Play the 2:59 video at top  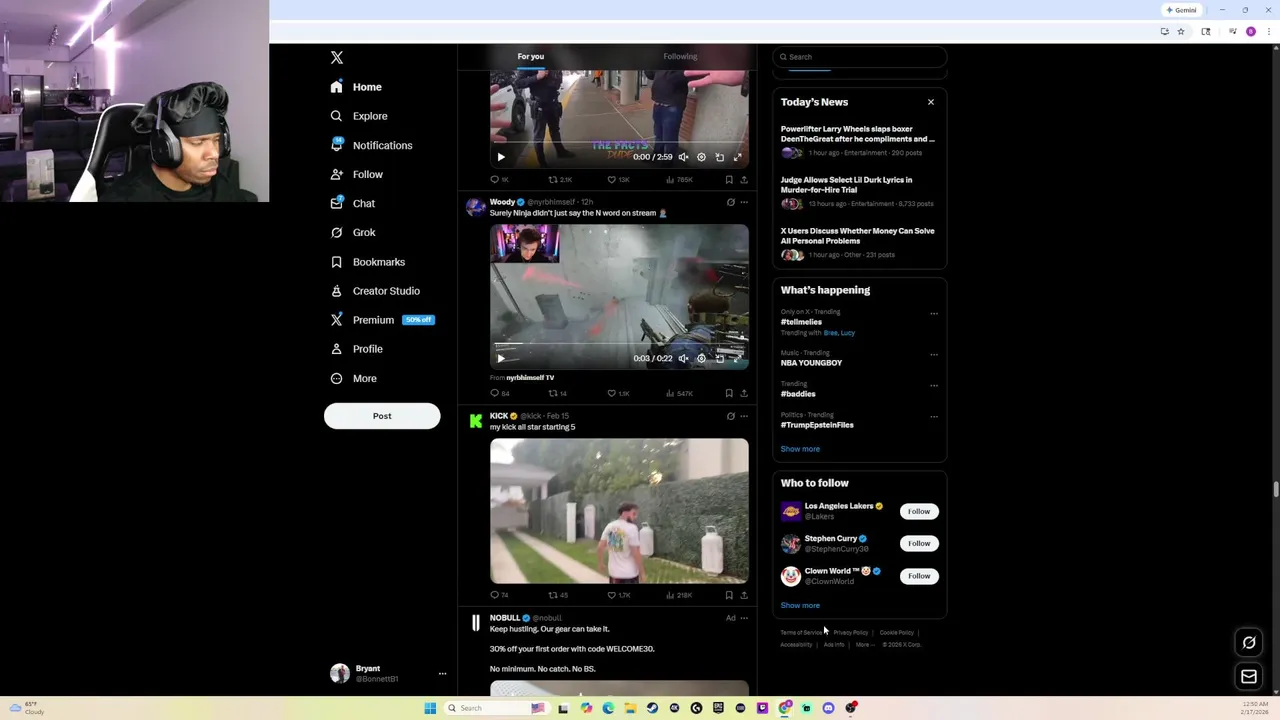point(501,157)
